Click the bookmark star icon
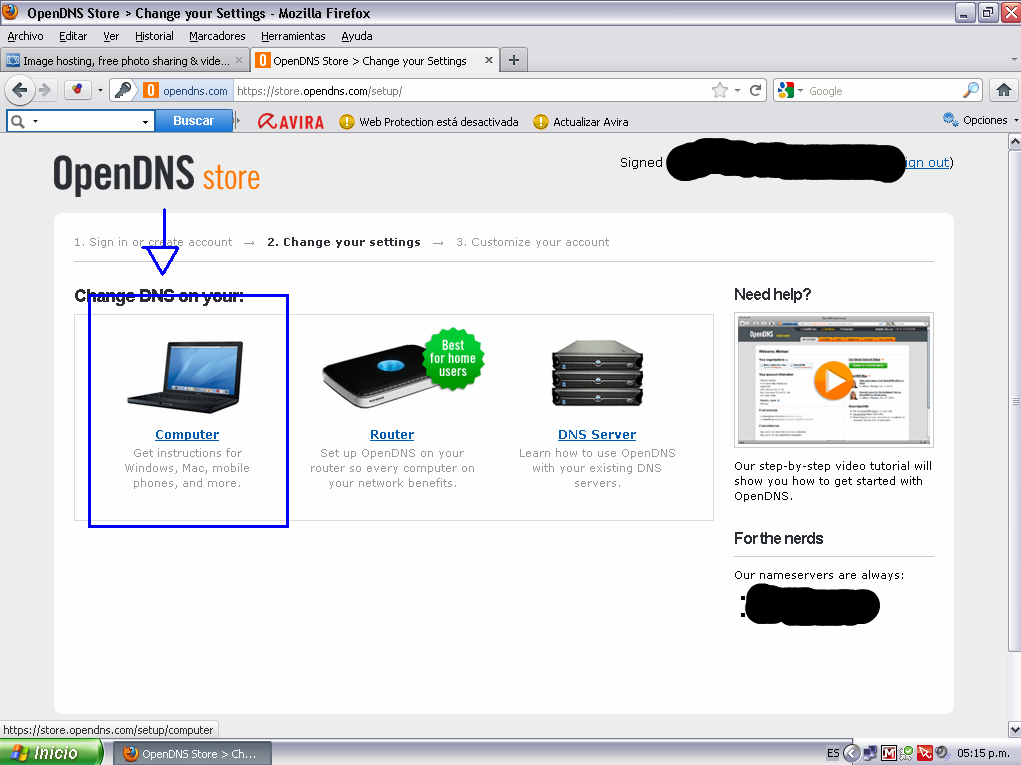 pyautogui.click(x=720, y=90)
